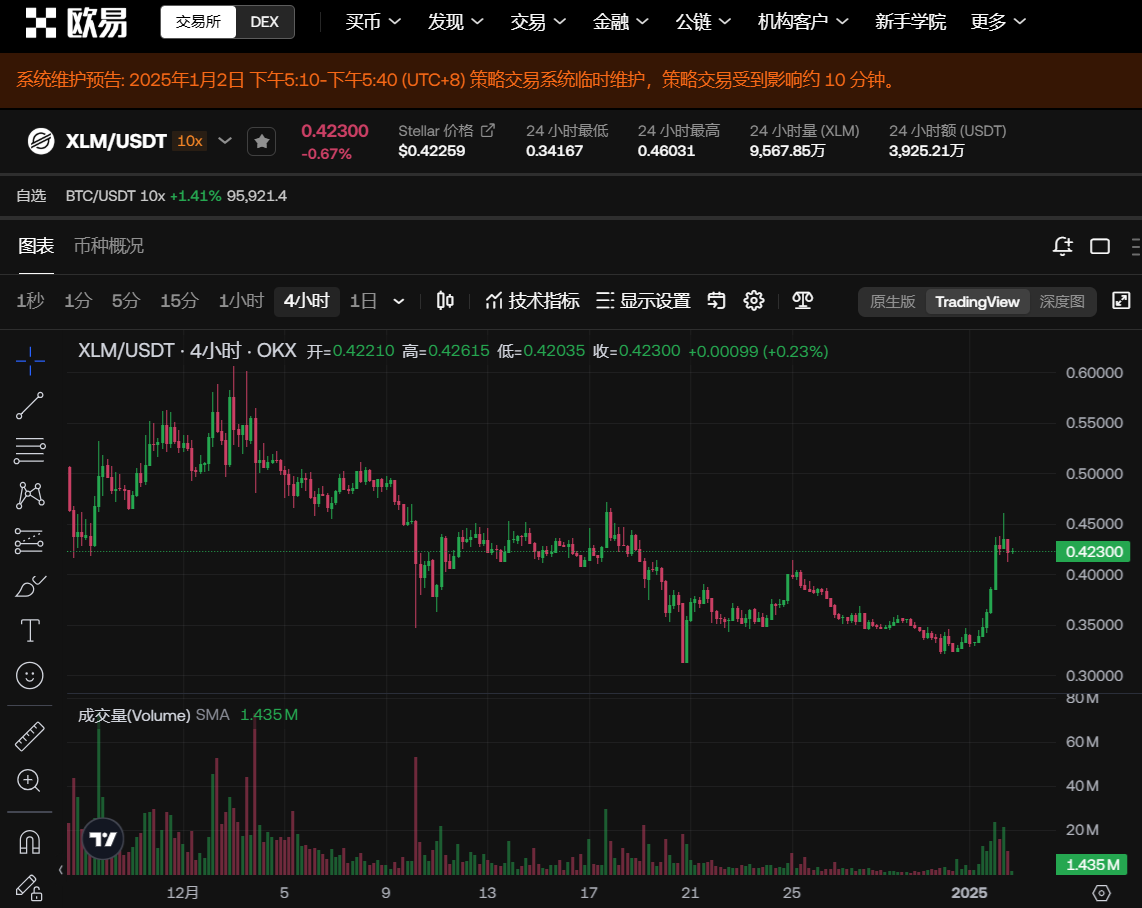Select the text annotation tool

pos(30,630)
